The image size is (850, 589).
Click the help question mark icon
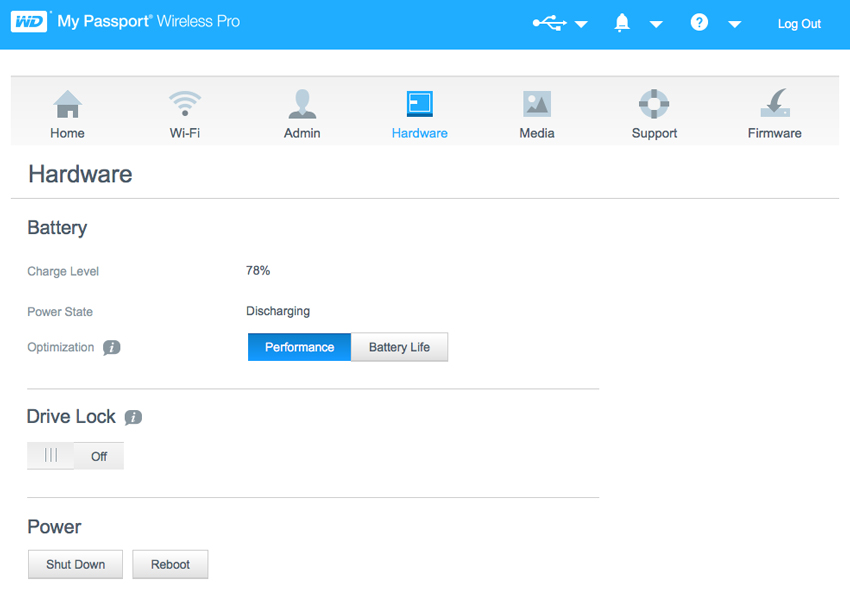pyautogui.click(x=699, y=22)
